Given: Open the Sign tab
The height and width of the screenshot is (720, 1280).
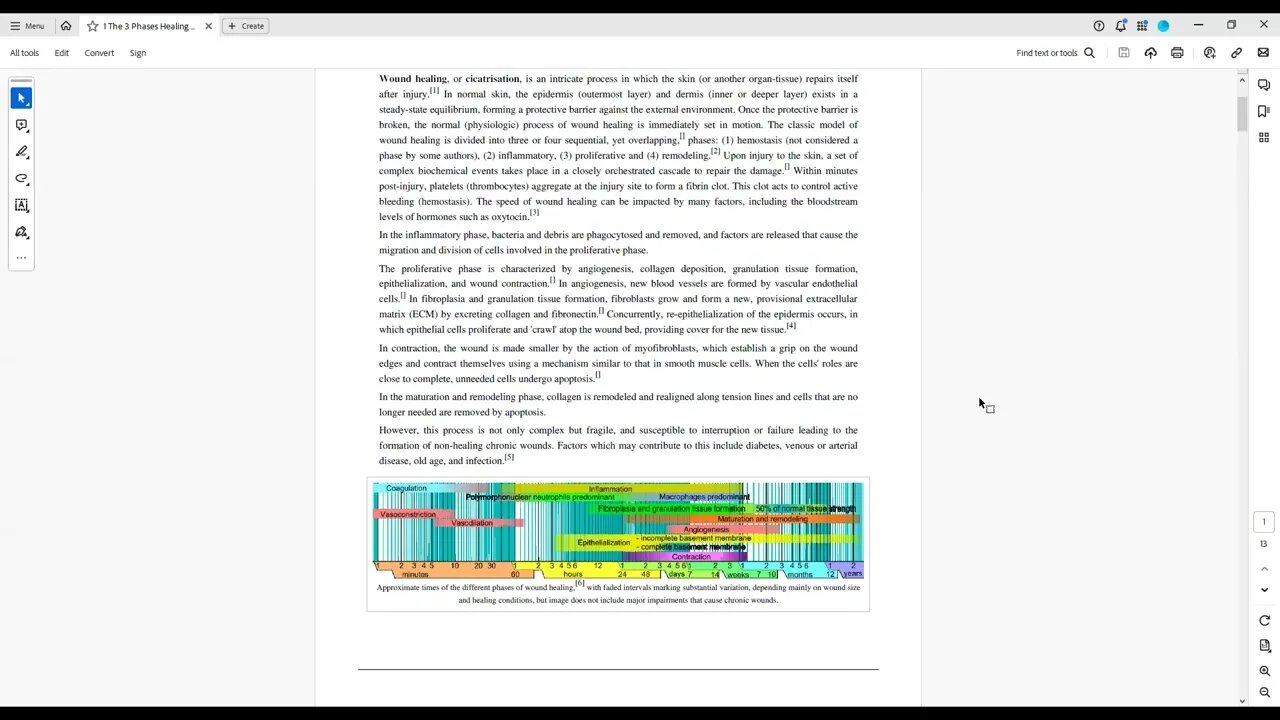Looking at the screenshot, I should (138, 53).
